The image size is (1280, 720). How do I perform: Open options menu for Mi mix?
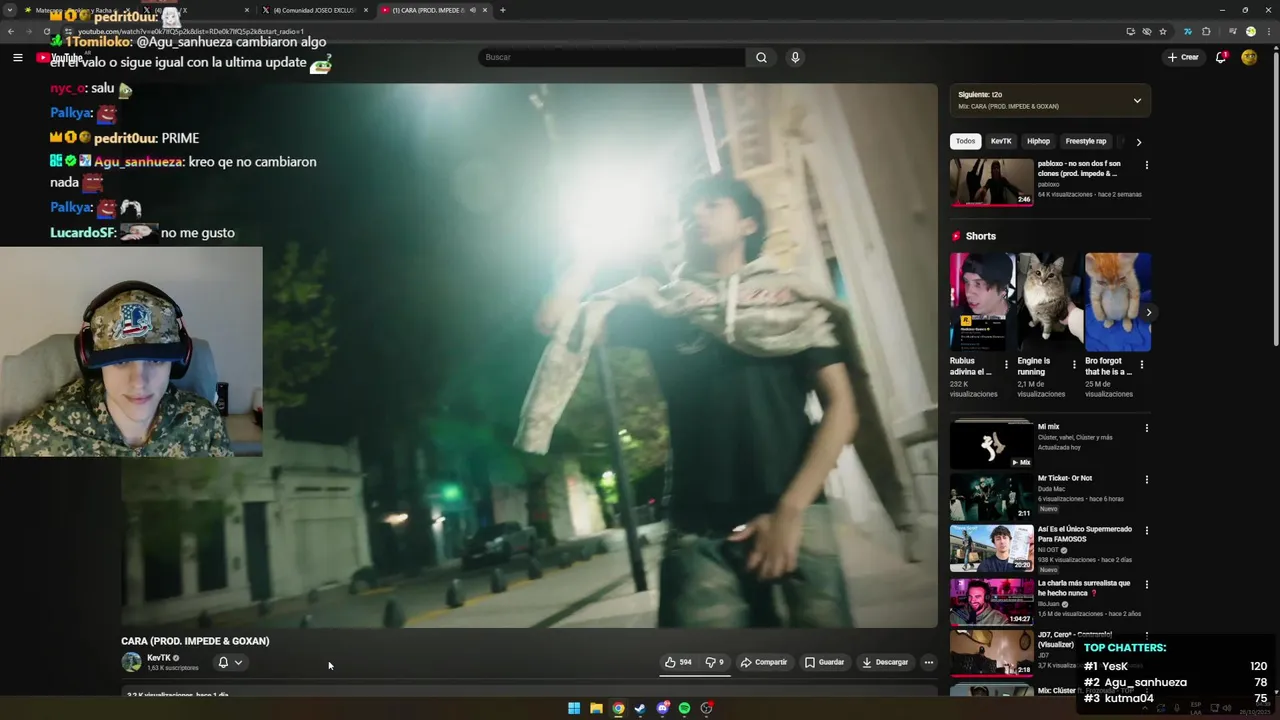[x=1146, y=428]
